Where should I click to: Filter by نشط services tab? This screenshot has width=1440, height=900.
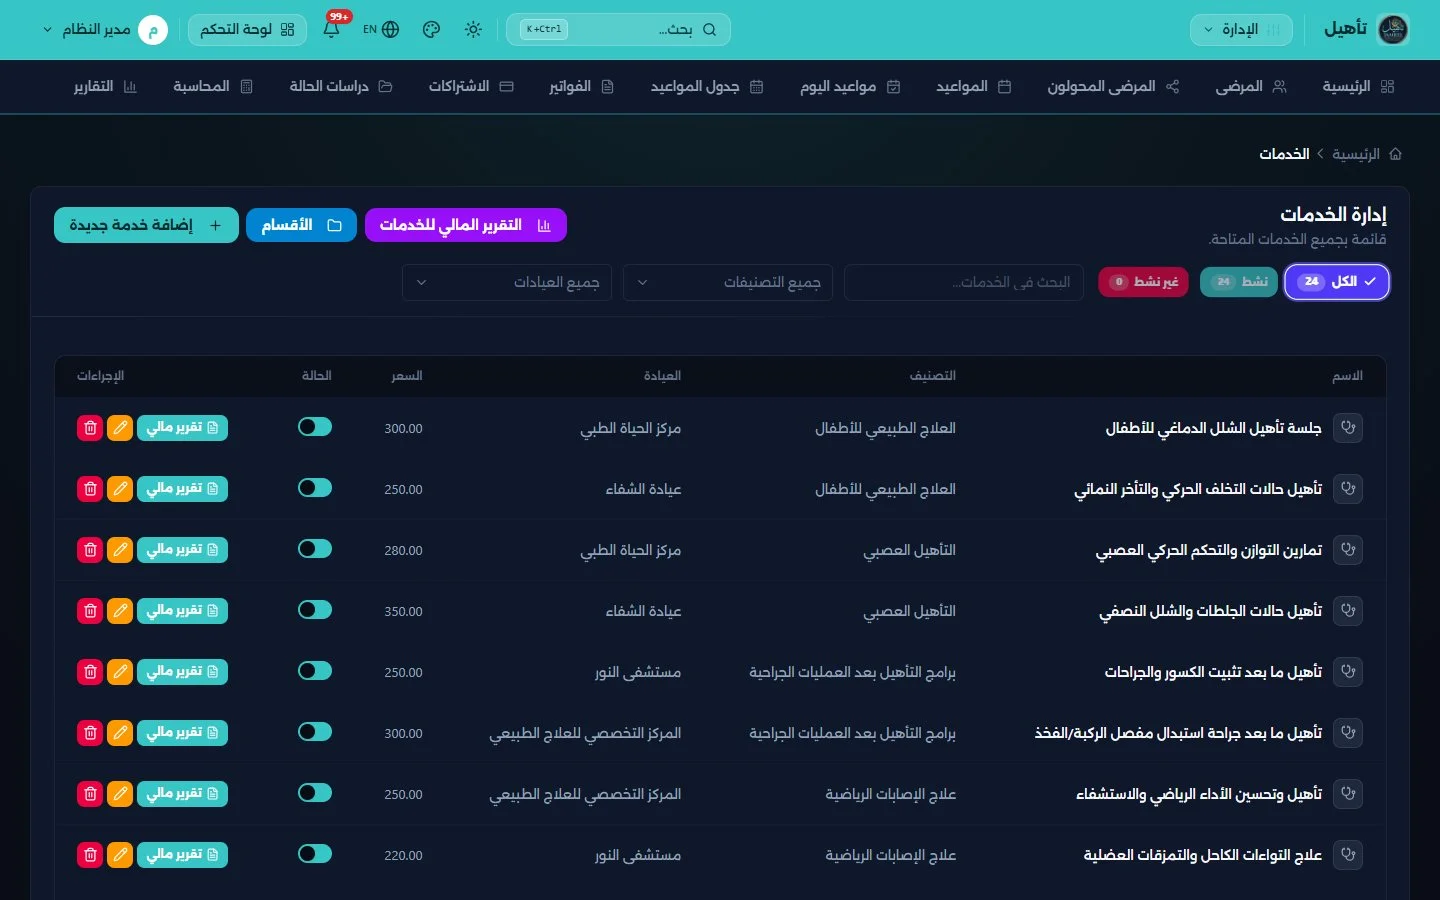1239,282
